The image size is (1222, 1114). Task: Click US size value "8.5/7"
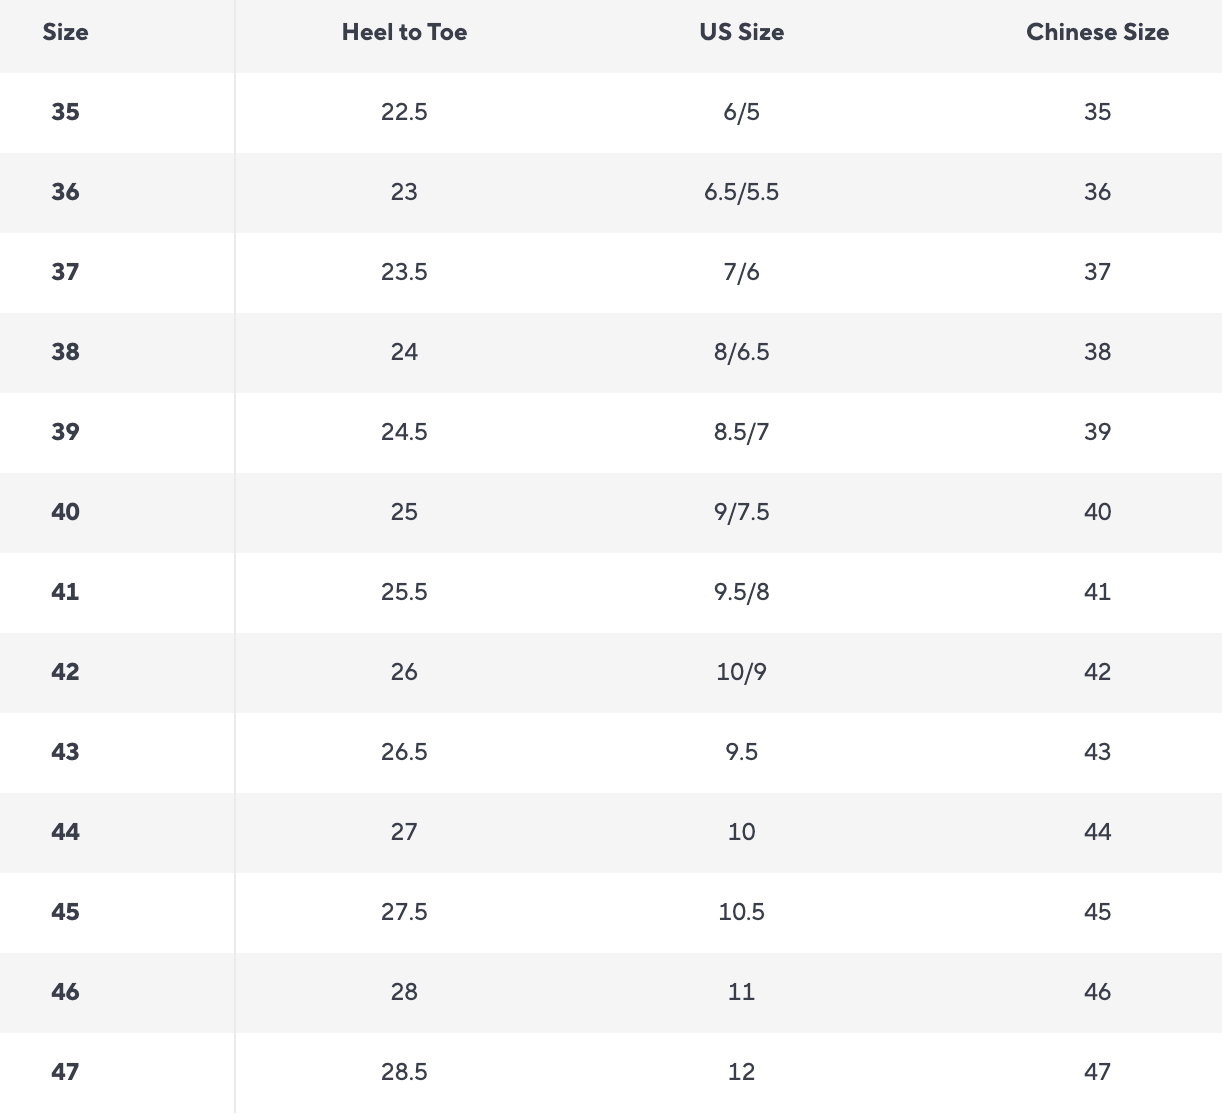click(x=741, y=432)
